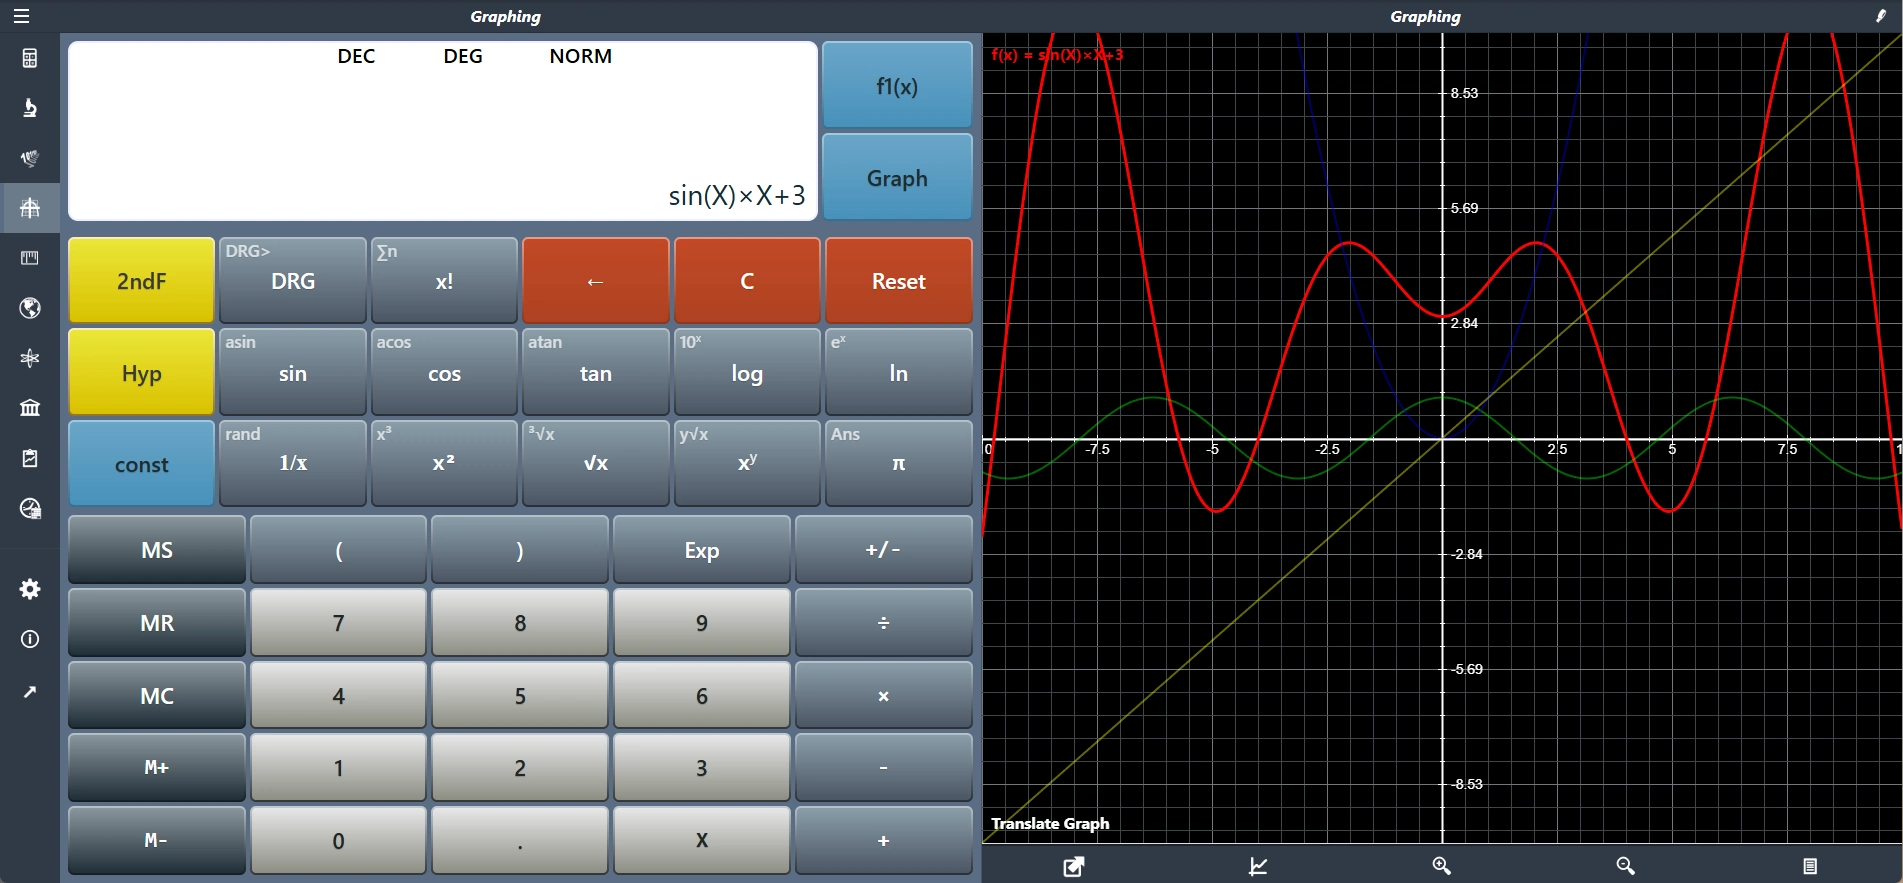Zoom in on the graph
Screen dimensions: 1903x883
pos(1441,866)
